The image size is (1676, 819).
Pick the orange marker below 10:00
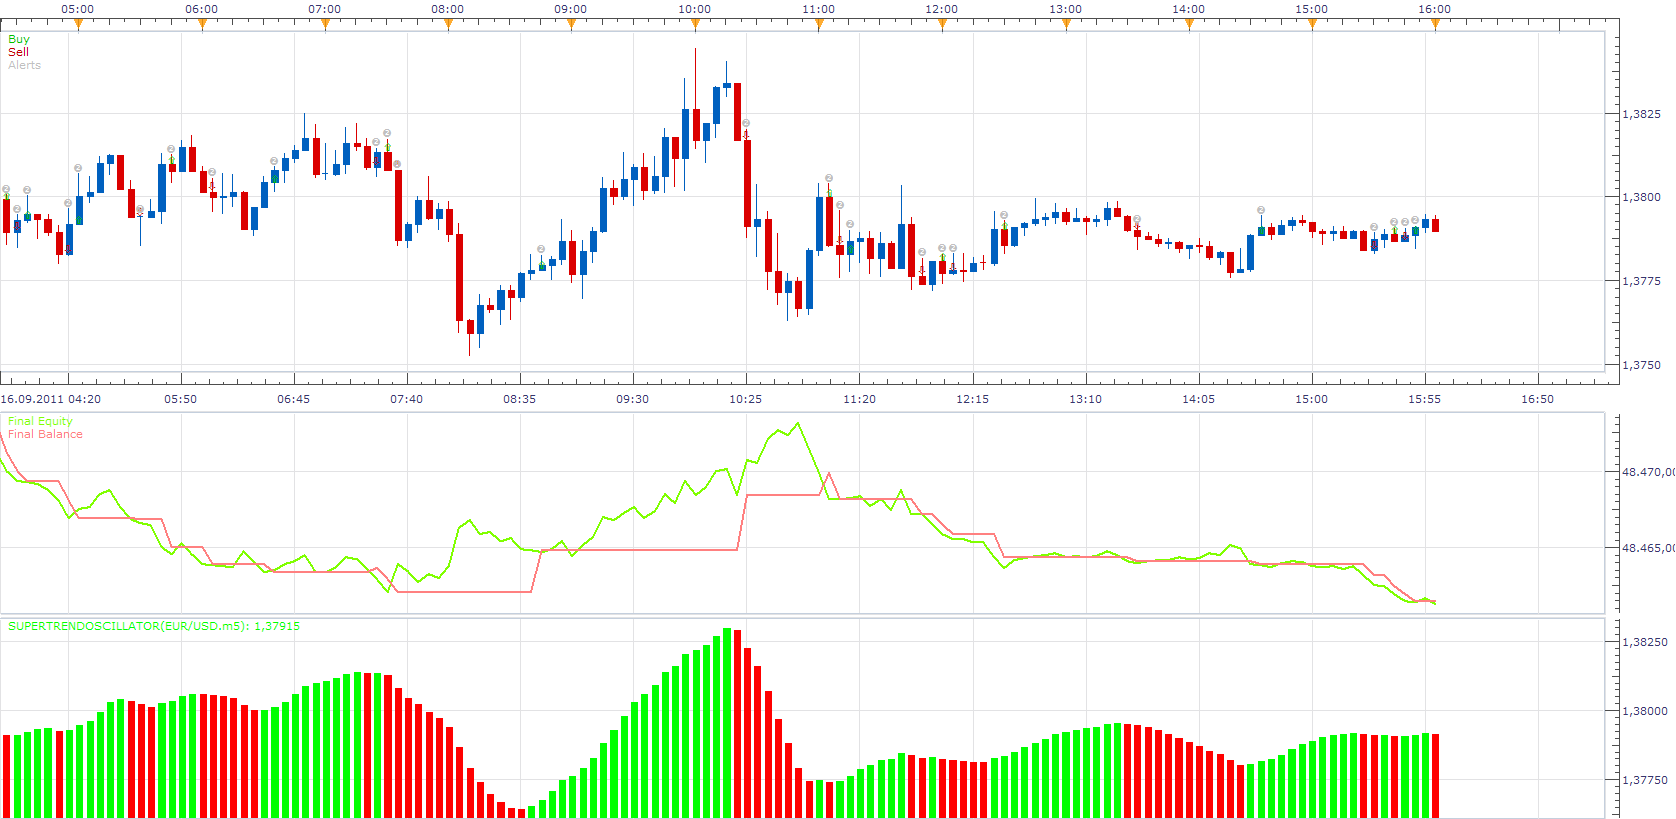point(695,25)
